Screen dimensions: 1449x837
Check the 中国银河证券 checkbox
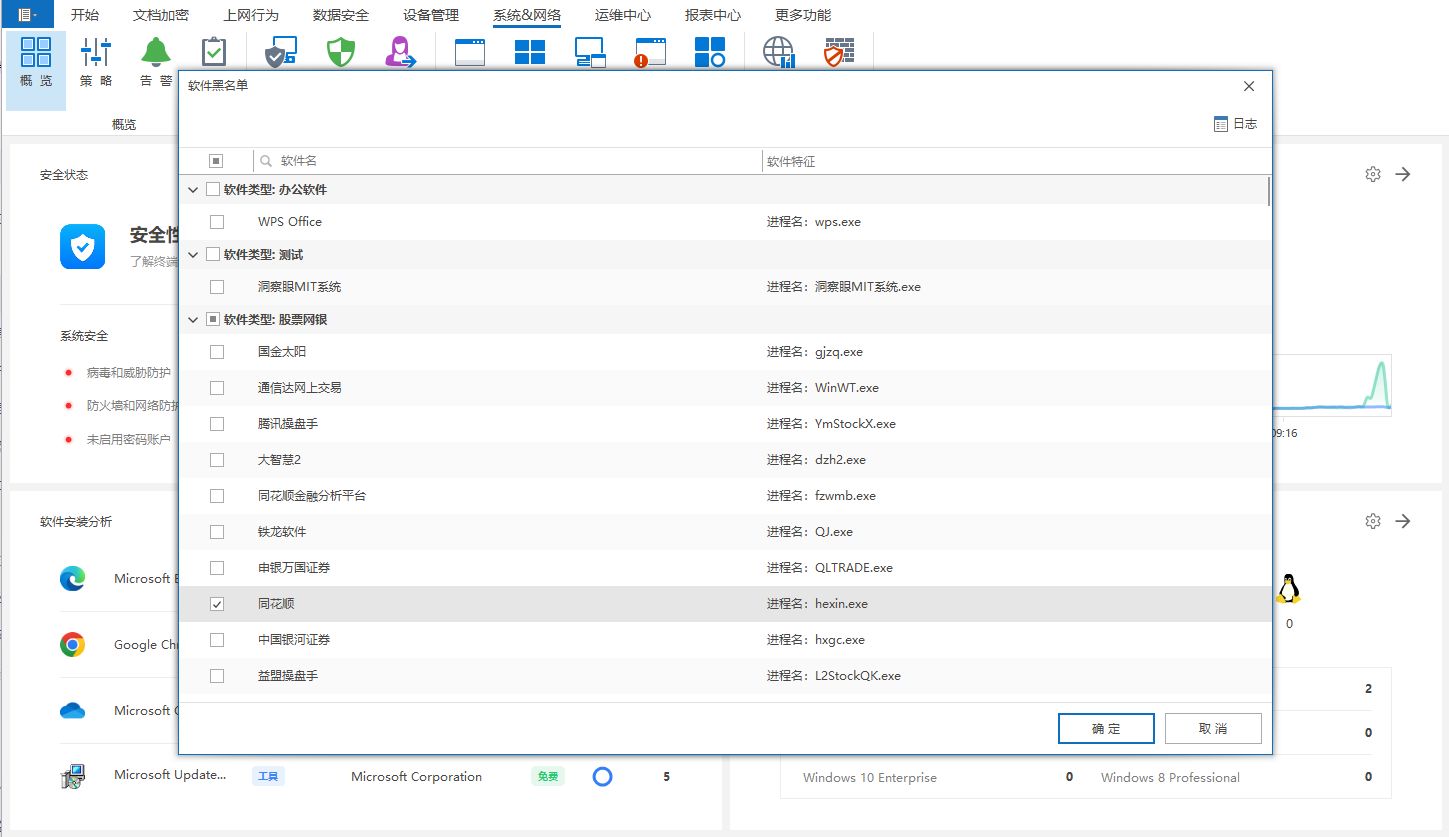pos(217,640)
